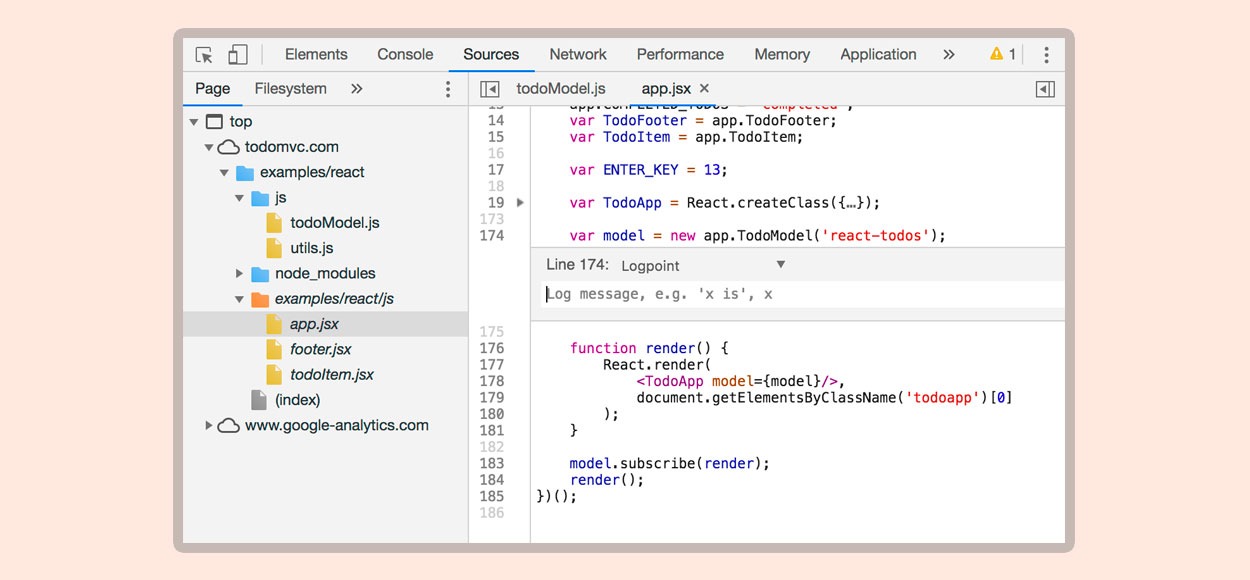The height and width of the screenshot is (580, 1250).
Task: Close the app.jsx editor tab
Action: click(x=704, y=89)
